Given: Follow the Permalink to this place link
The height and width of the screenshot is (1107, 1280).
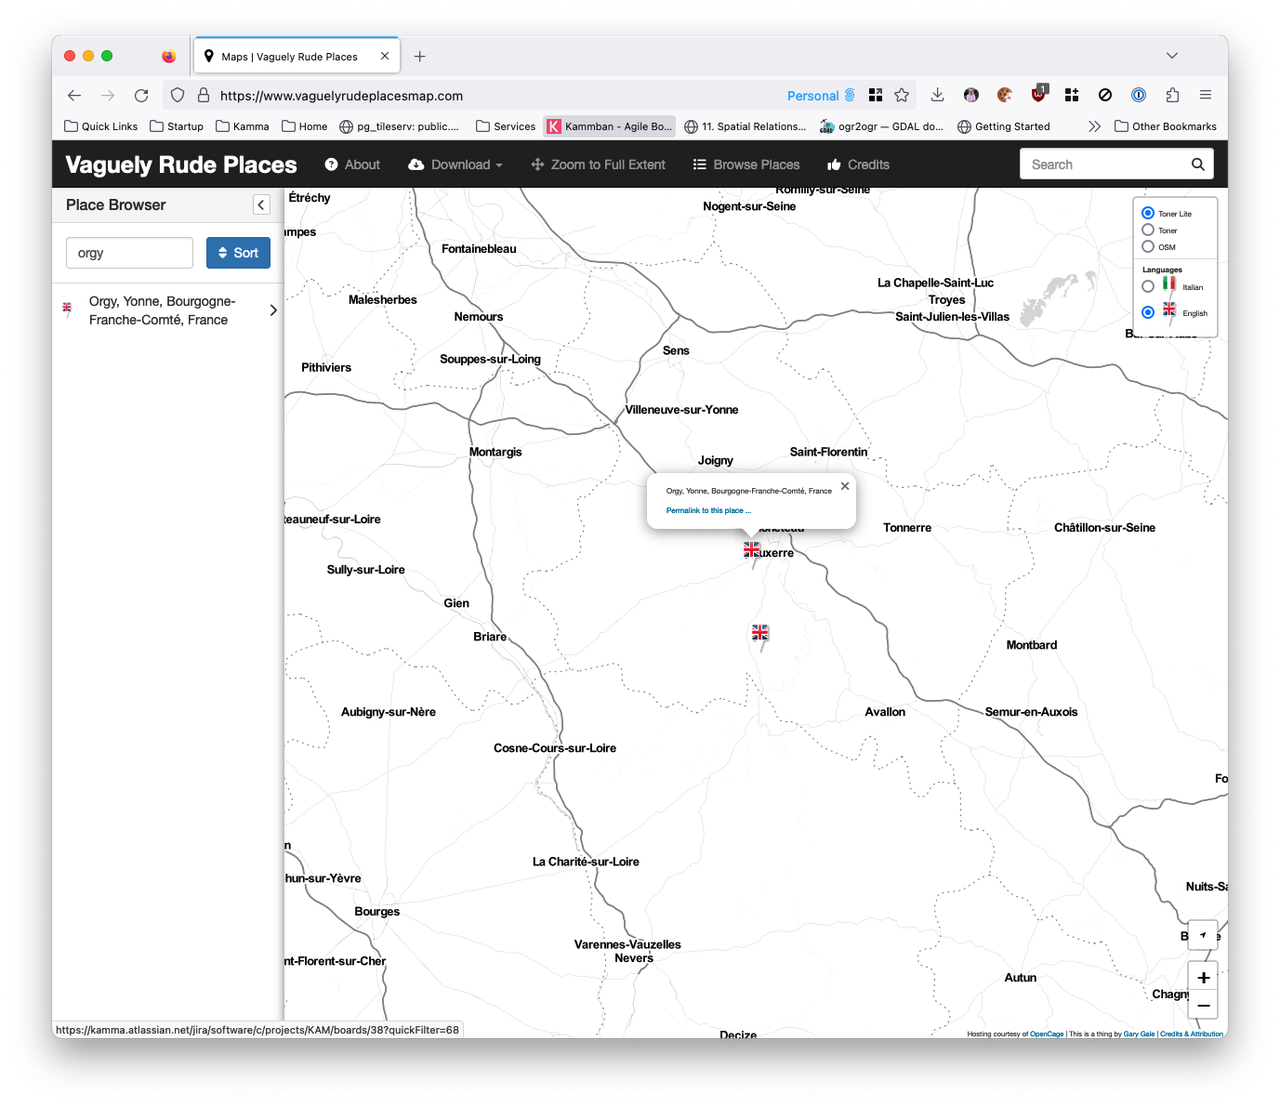Looking at the screenshot, I should 708,511.
